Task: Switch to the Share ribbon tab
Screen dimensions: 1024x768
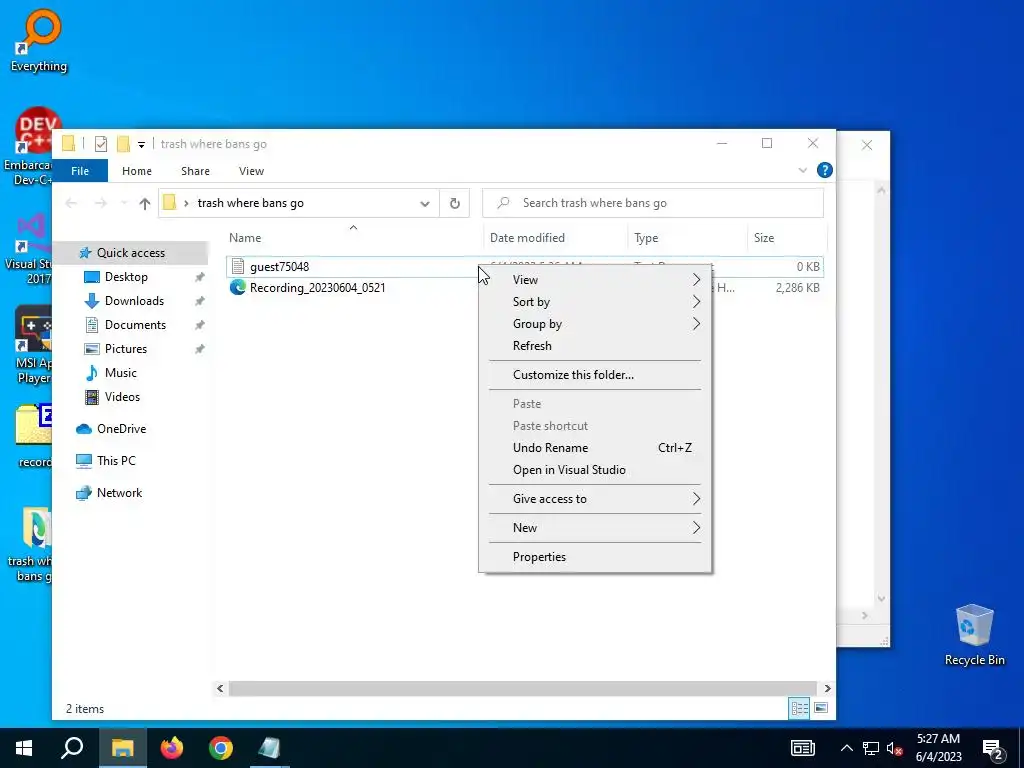Action: coord(195,171)
